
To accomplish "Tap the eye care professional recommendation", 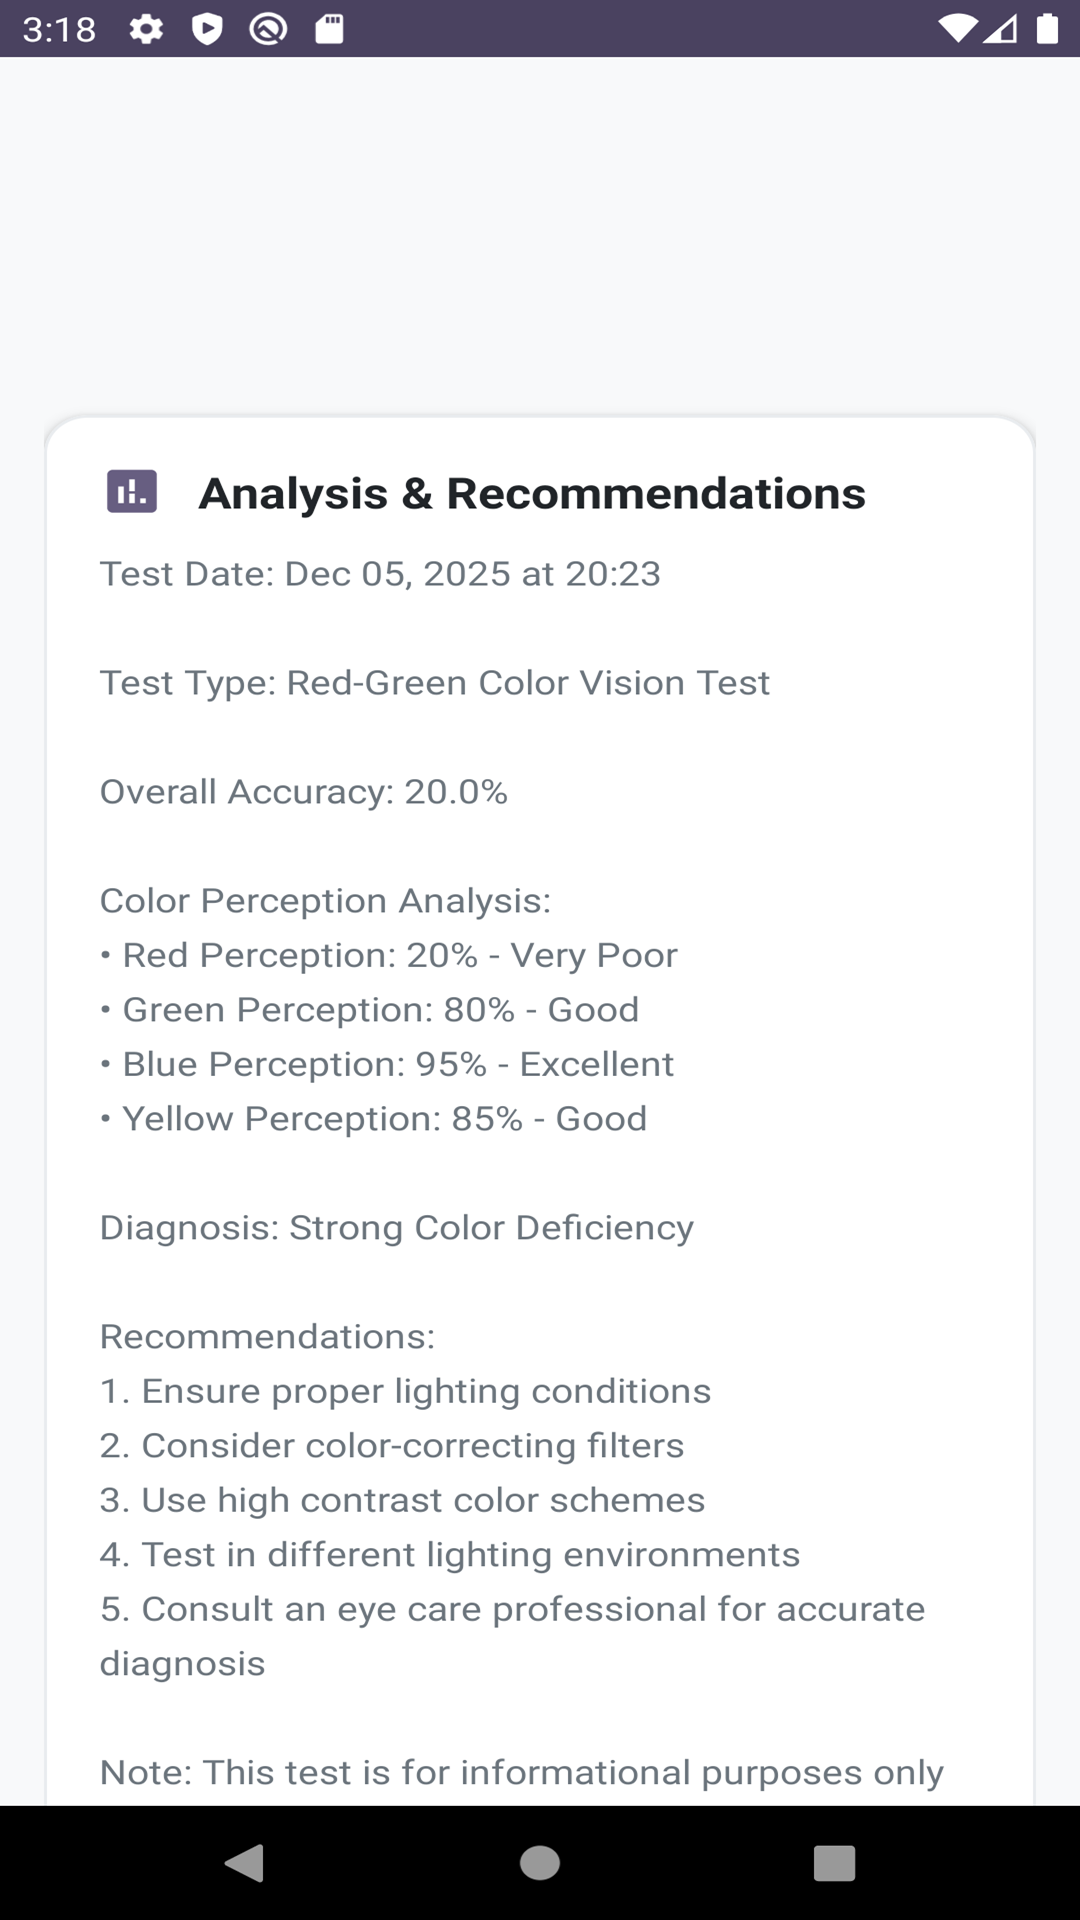I will pyautogui.click(x=512, y=1610).
